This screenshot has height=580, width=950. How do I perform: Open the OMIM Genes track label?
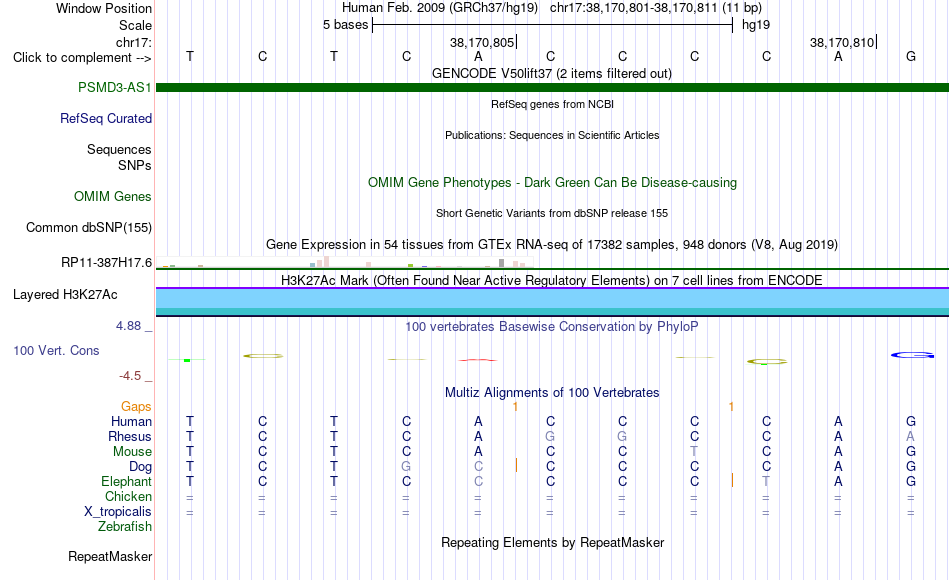point(113,196)
